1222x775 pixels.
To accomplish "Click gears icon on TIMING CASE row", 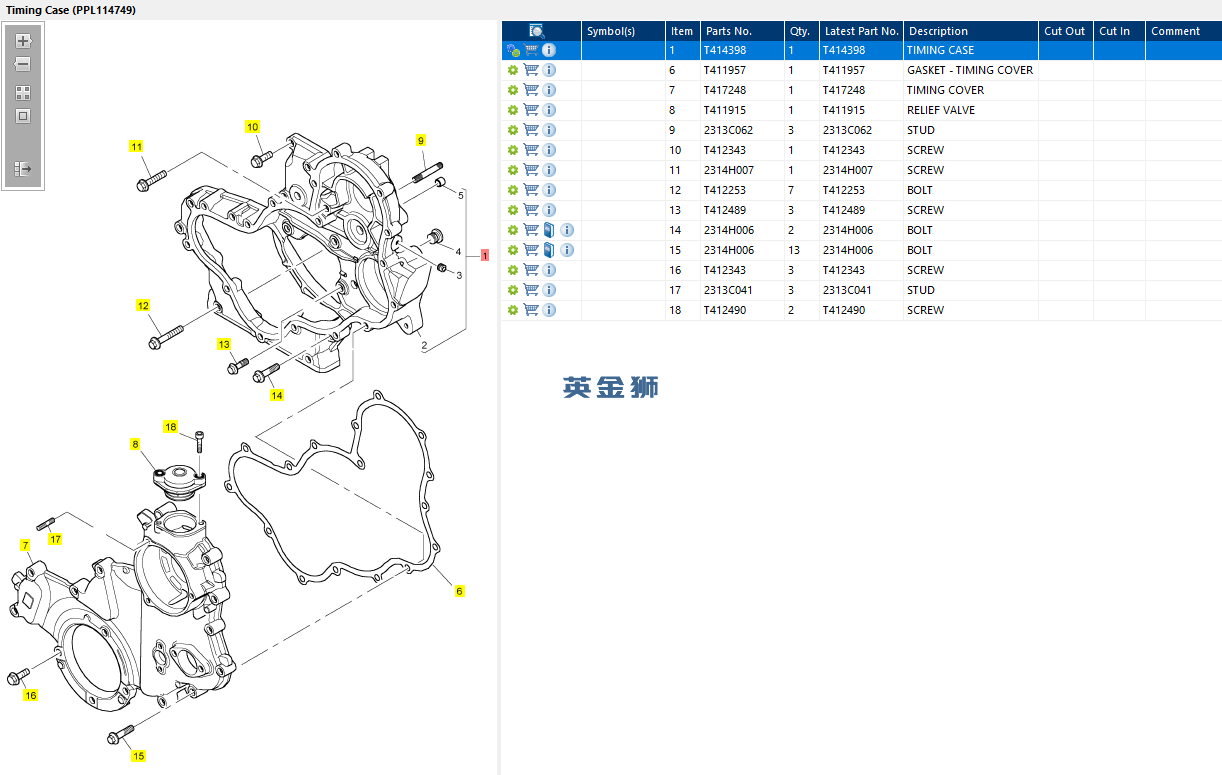I will pos(513,50).
